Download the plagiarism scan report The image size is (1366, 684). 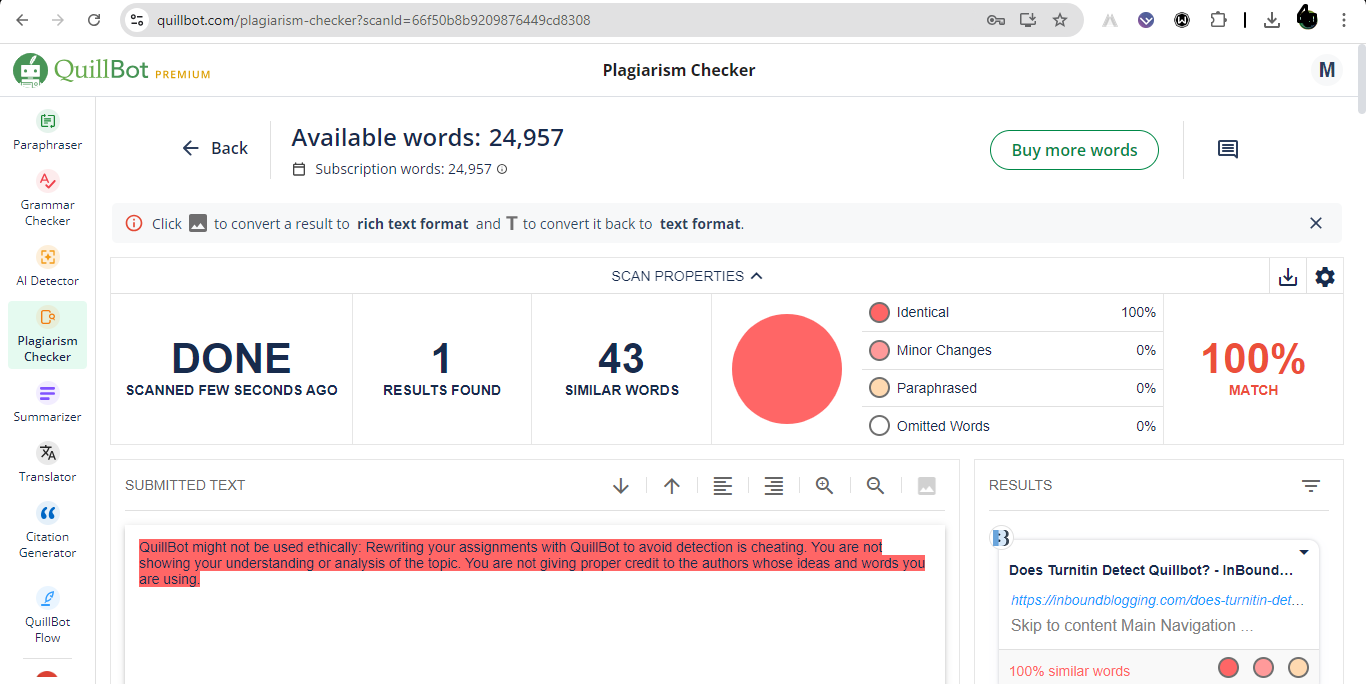[1288, 277]
